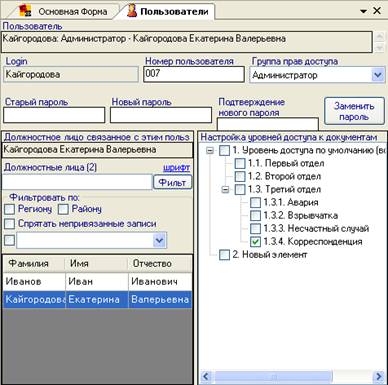Enable Спрятать непривязанные записи checkbox
The image size is (388, 385).
coord(9,223)
